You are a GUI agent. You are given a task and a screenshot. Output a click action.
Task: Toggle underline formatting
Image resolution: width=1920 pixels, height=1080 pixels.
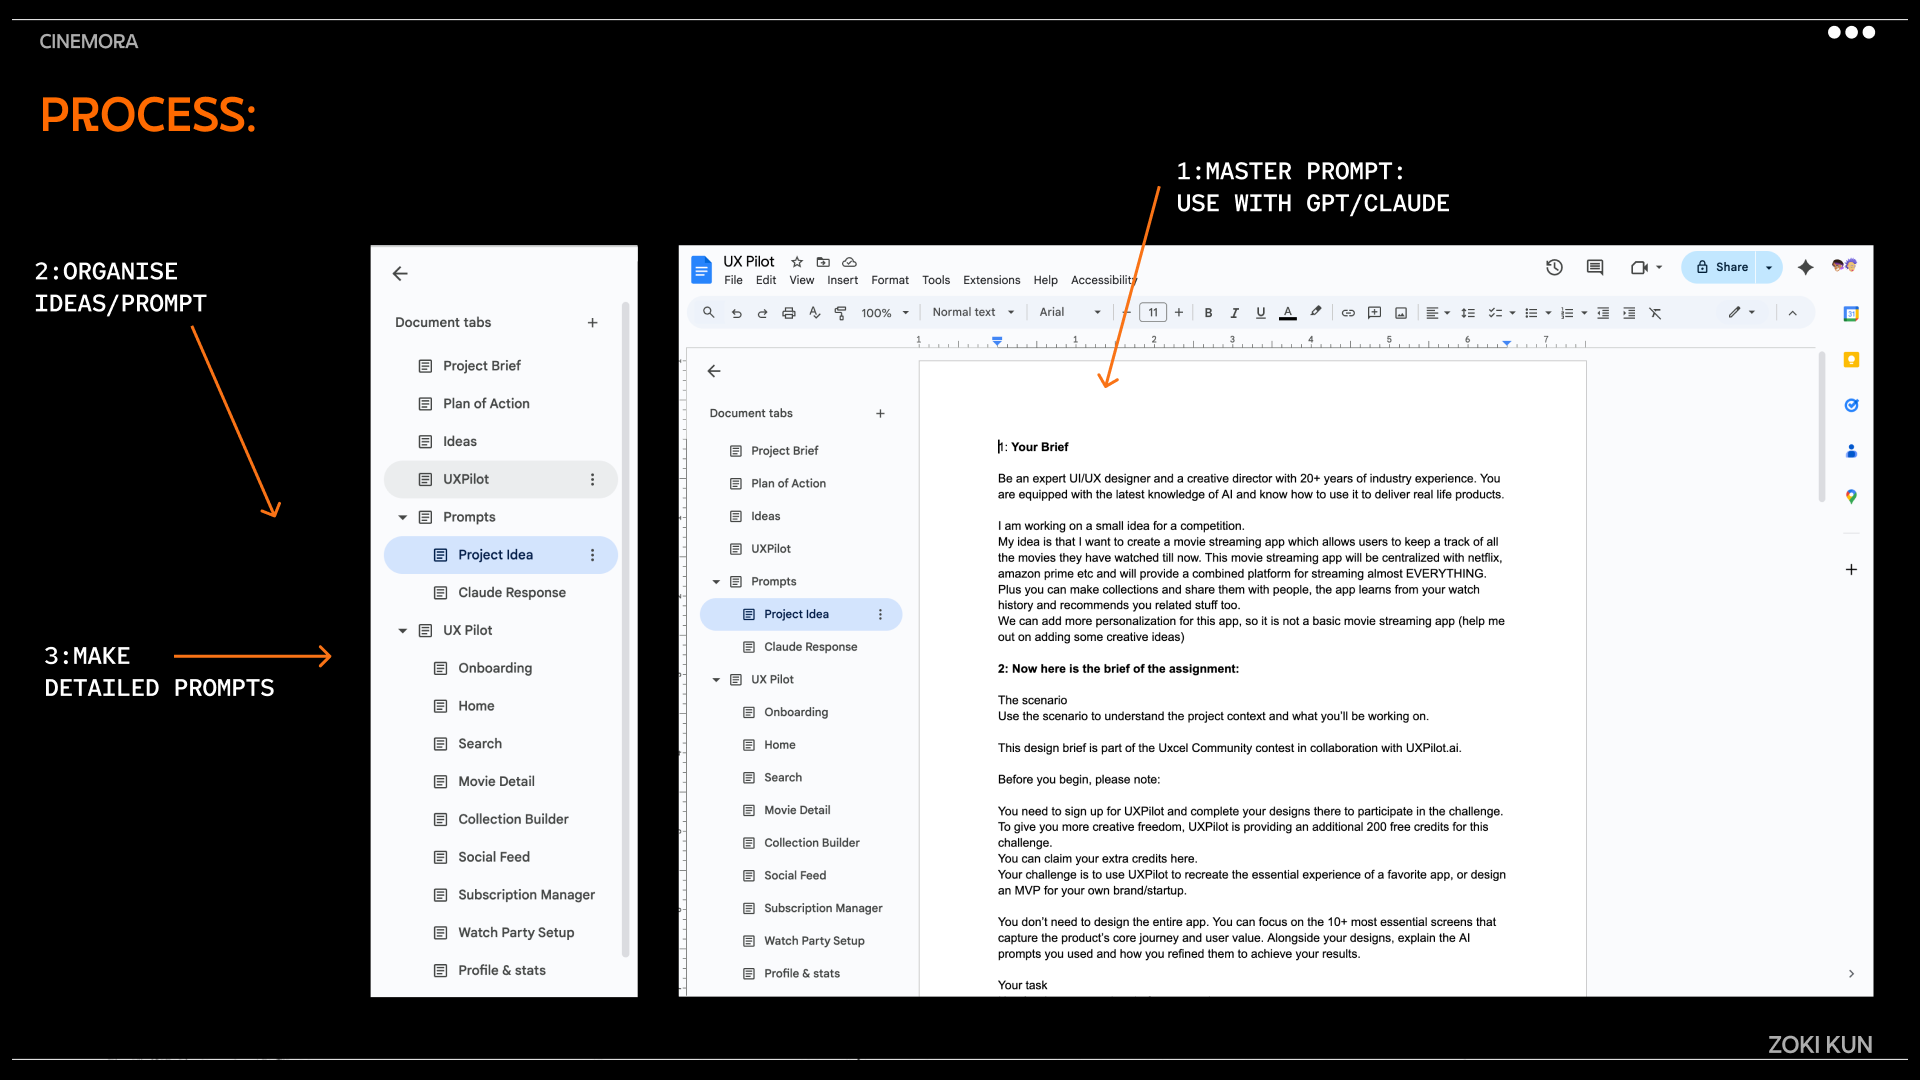[1260, 313]
